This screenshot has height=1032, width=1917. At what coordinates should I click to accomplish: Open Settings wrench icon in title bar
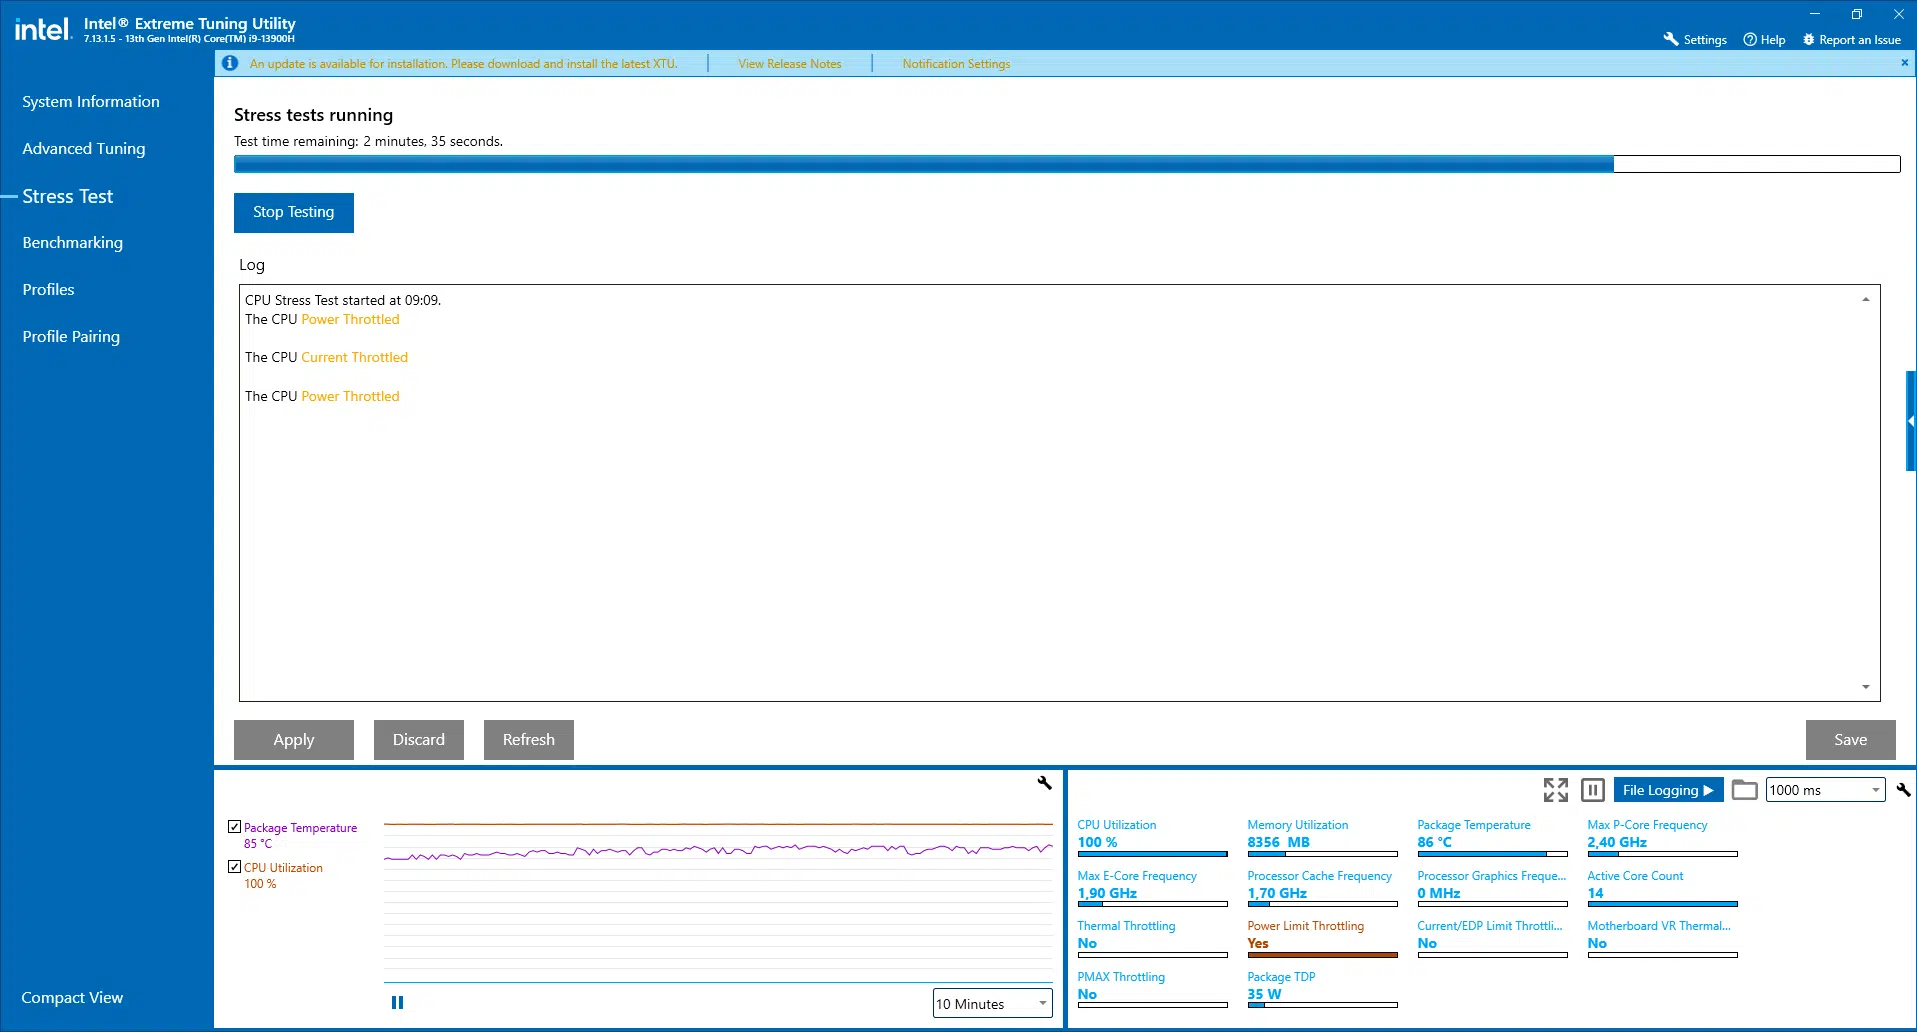click(x=1670, y=39)
